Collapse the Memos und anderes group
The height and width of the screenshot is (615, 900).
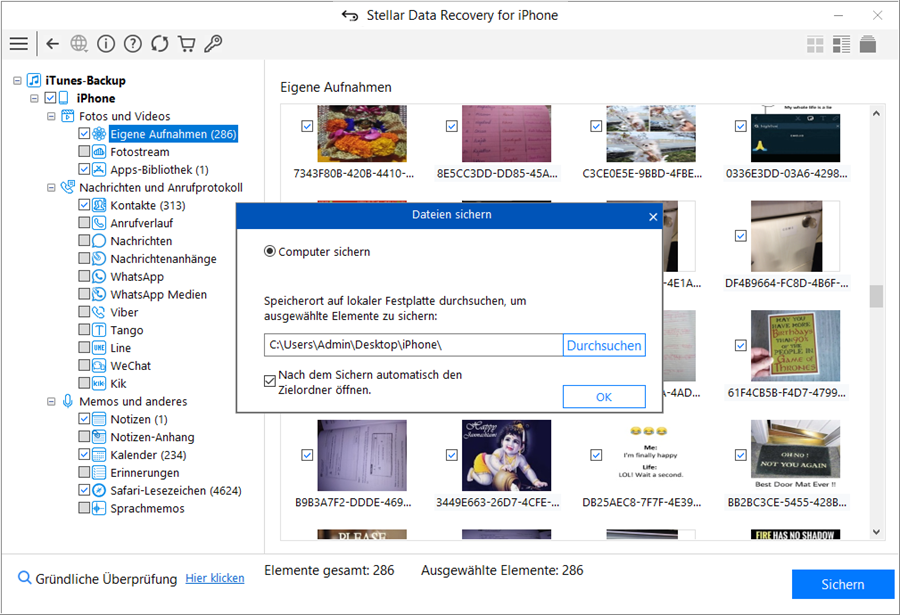51,401
